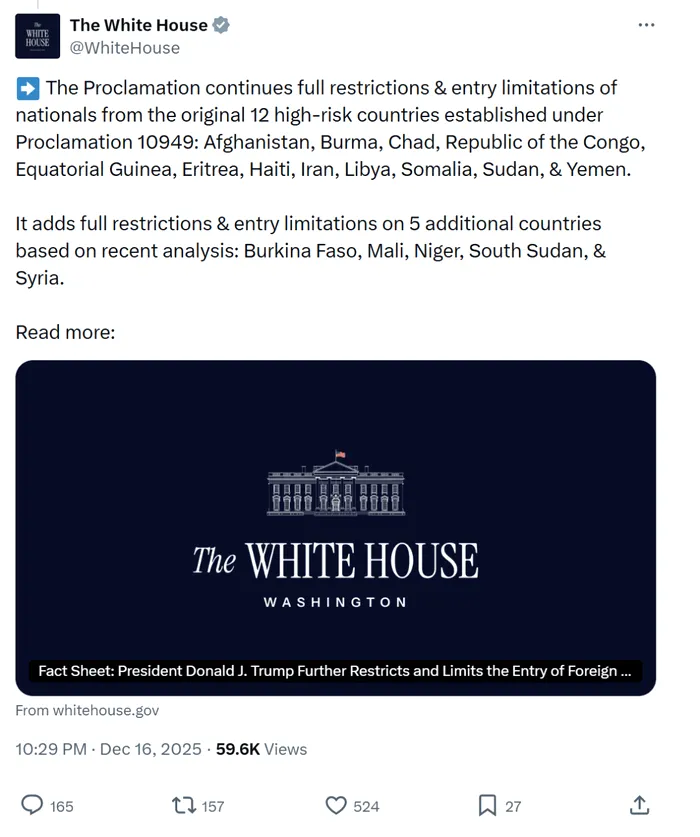Image resolution: width=700 pixels, height=837 pixels.
Task: Click the repost arrows icon
Action: (184, 805)
